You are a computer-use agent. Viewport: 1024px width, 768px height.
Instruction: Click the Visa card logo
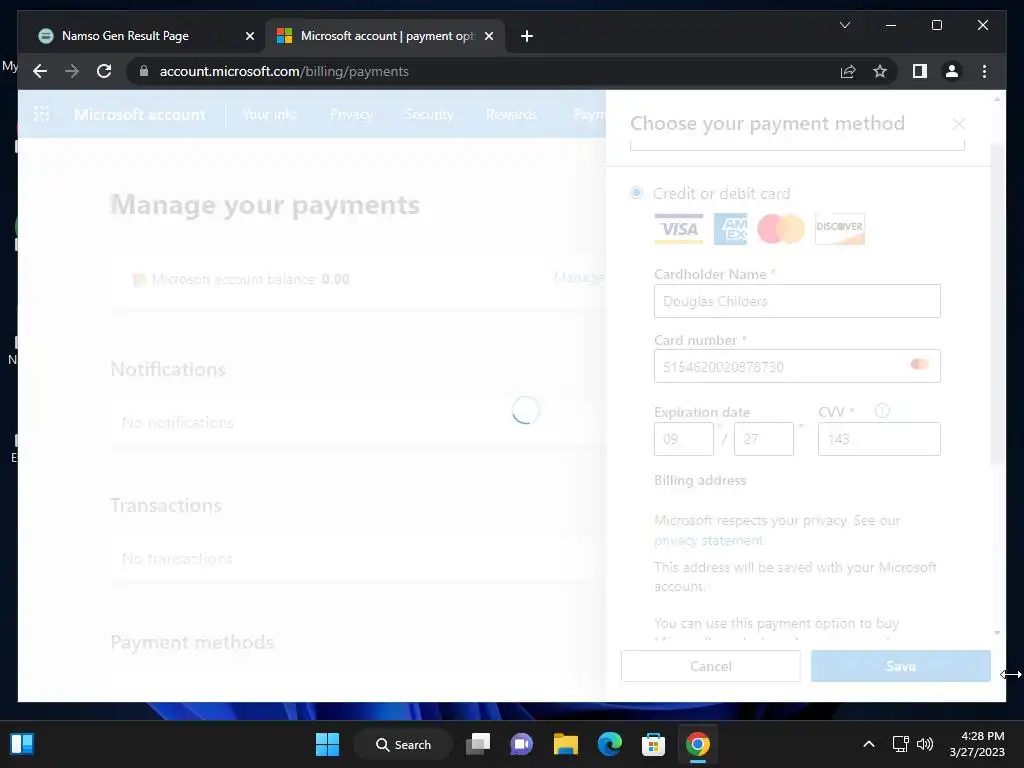click(x=679, y=229)
